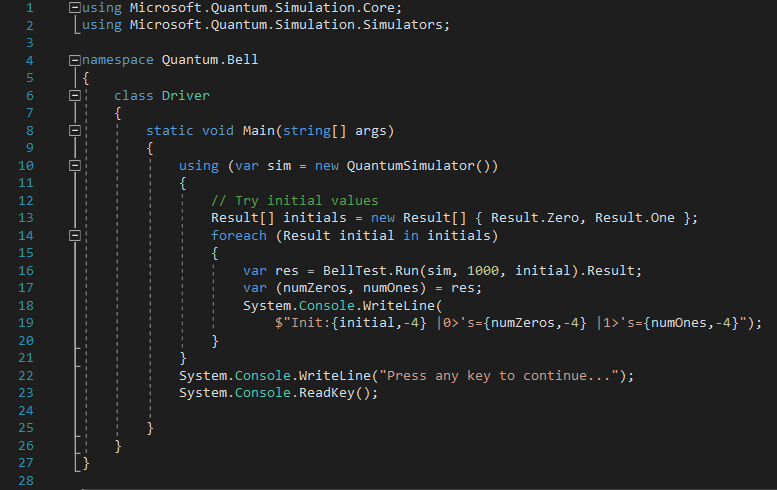The image size is (777, 490).
Task: Click System.Console.ReadKey() call
Action: coord(275,393)
